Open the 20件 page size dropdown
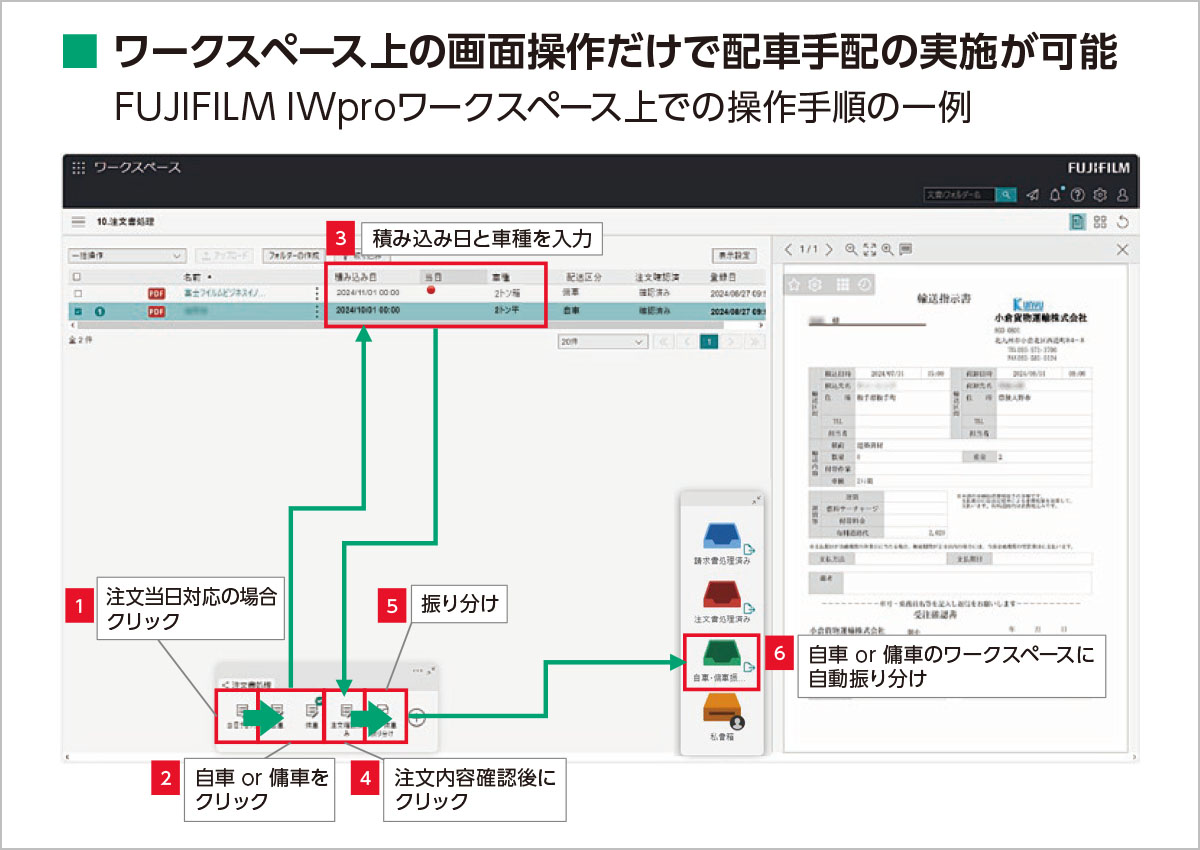 pos(605,343)
